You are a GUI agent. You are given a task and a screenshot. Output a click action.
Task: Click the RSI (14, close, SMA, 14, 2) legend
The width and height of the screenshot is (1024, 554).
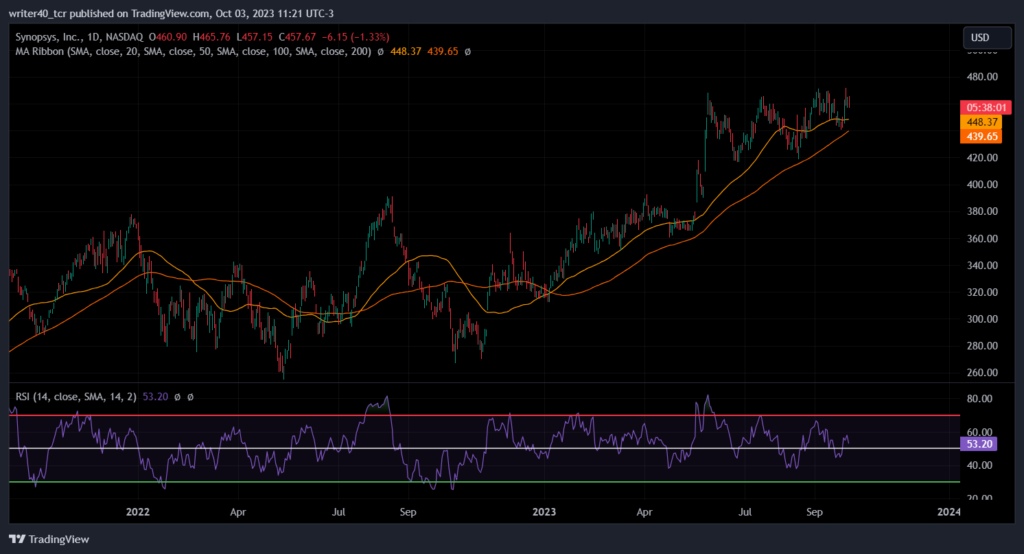(x=76, y=397)
